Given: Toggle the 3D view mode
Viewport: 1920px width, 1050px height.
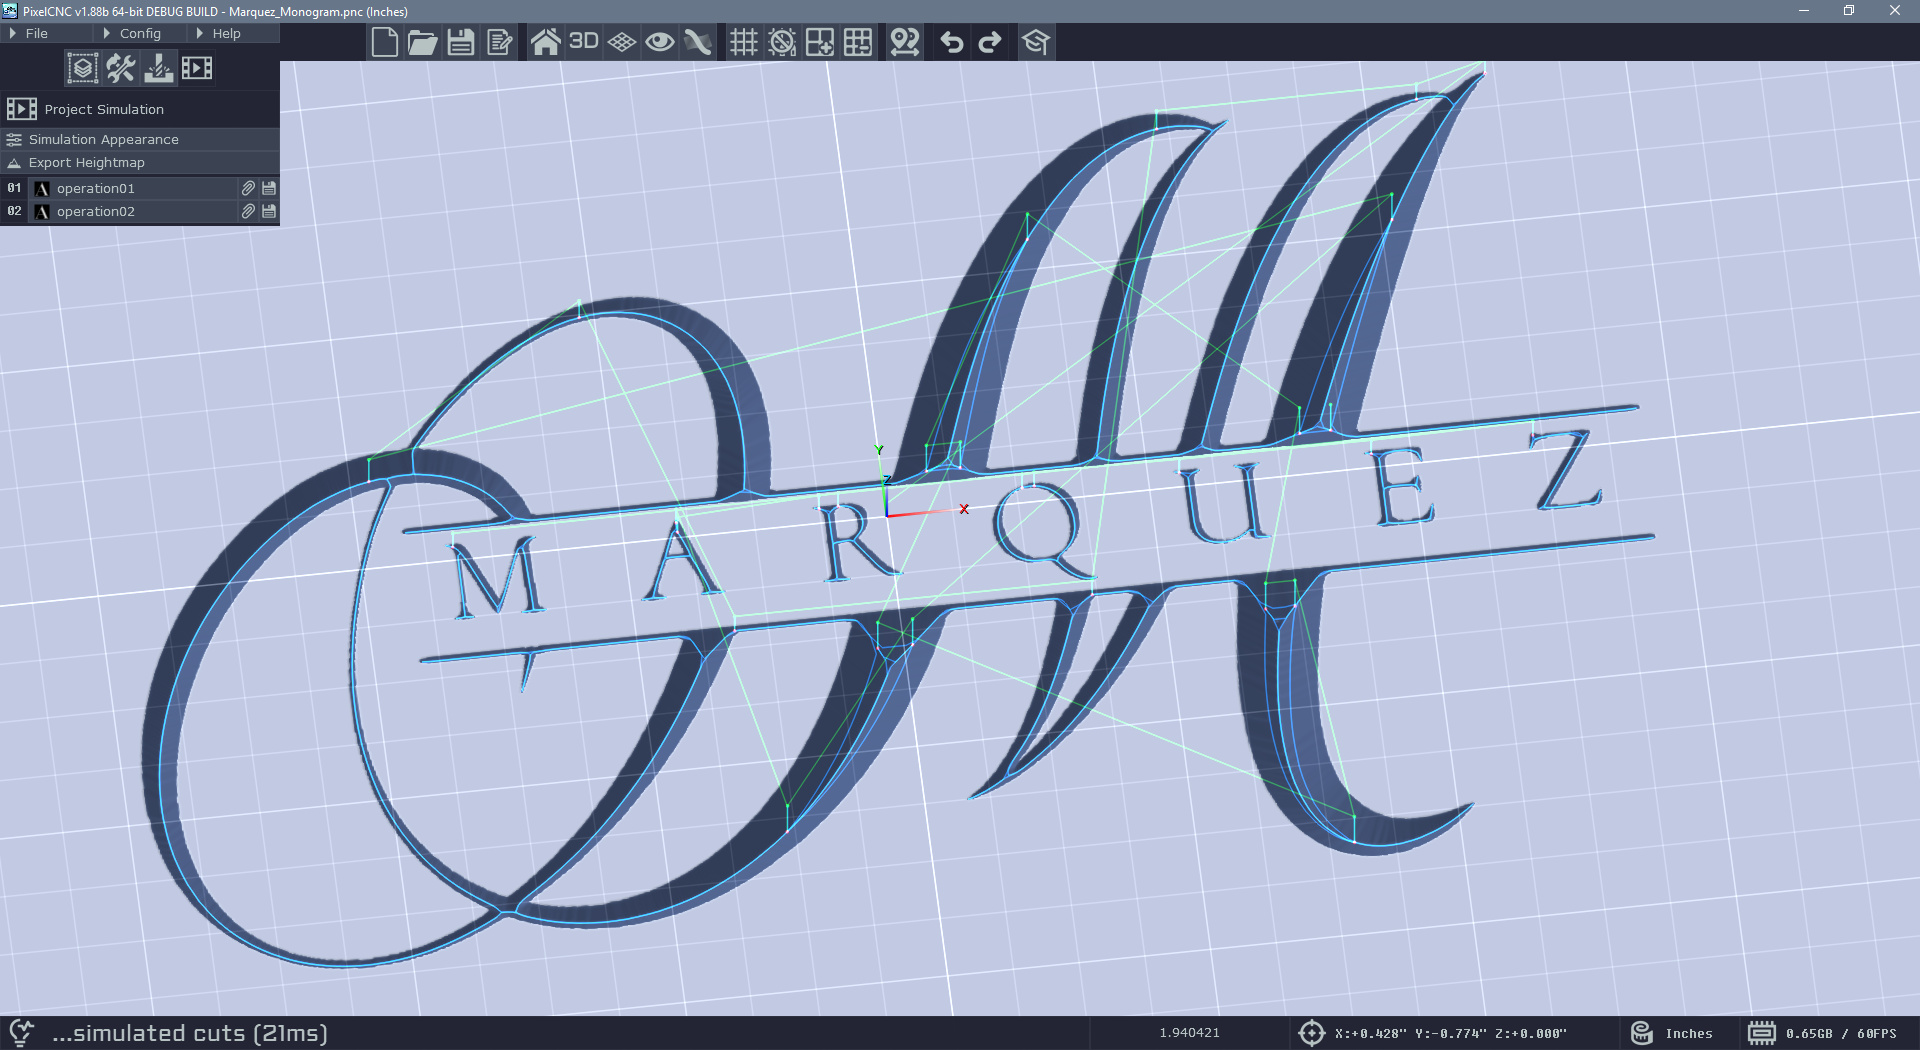Looking at the screenshot, I should [583, 42].
